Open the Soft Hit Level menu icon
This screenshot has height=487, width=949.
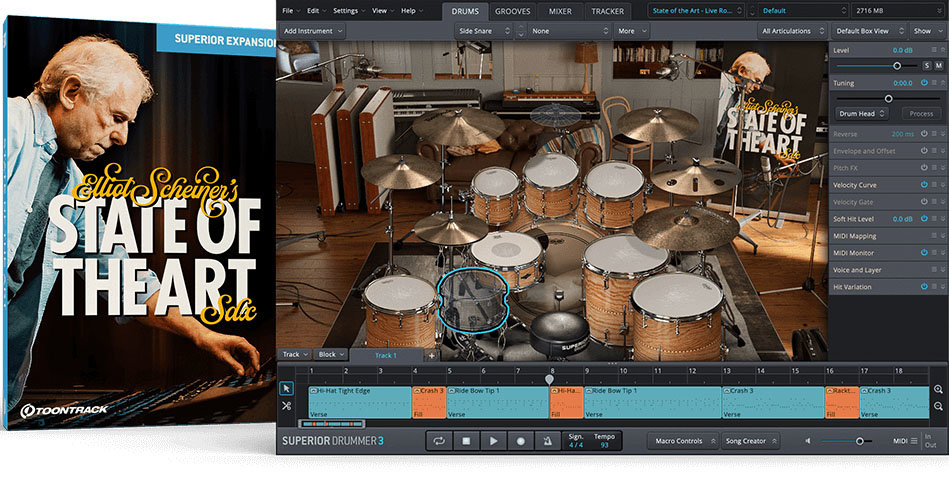[934, 218]
